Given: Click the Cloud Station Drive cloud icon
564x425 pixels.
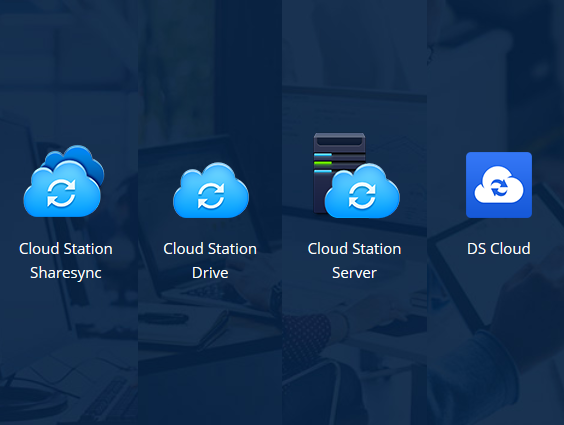Looking at the screenshot, I should tap(211, 190).
